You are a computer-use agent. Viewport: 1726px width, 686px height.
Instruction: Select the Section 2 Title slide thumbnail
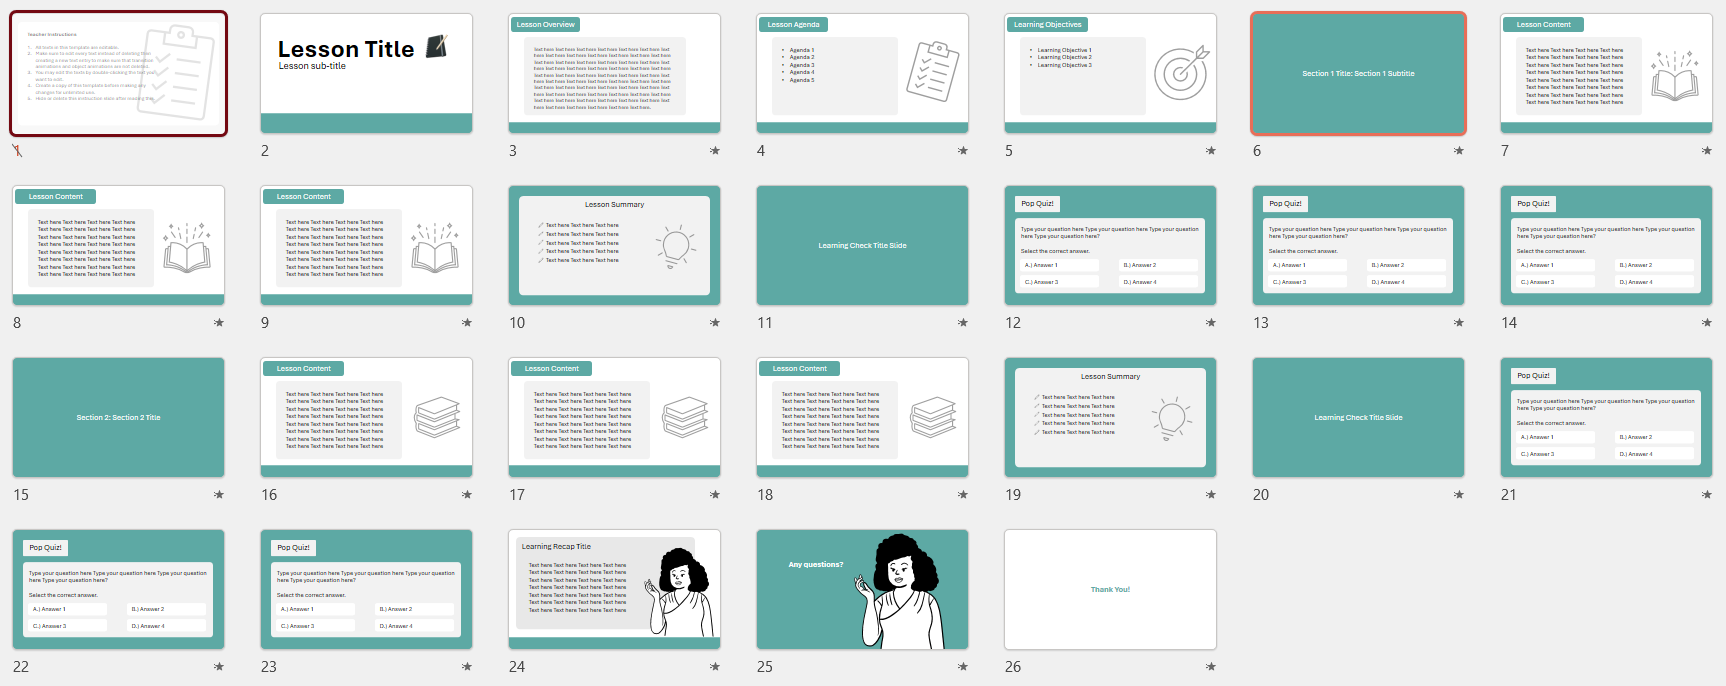[118, 418]
